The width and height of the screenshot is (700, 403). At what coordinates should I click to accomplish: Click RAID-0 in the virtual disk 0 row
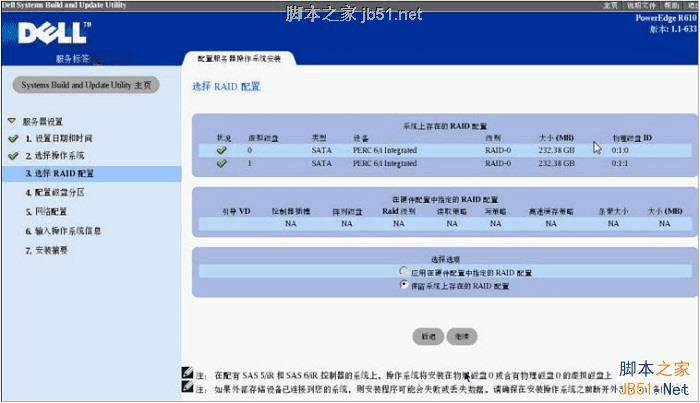[498, 150]
